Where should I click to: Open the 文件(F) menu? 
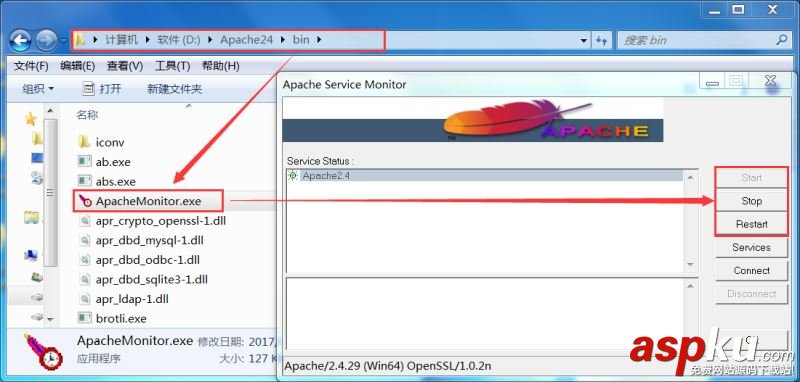pyautogui.click(x=31, y=66)
